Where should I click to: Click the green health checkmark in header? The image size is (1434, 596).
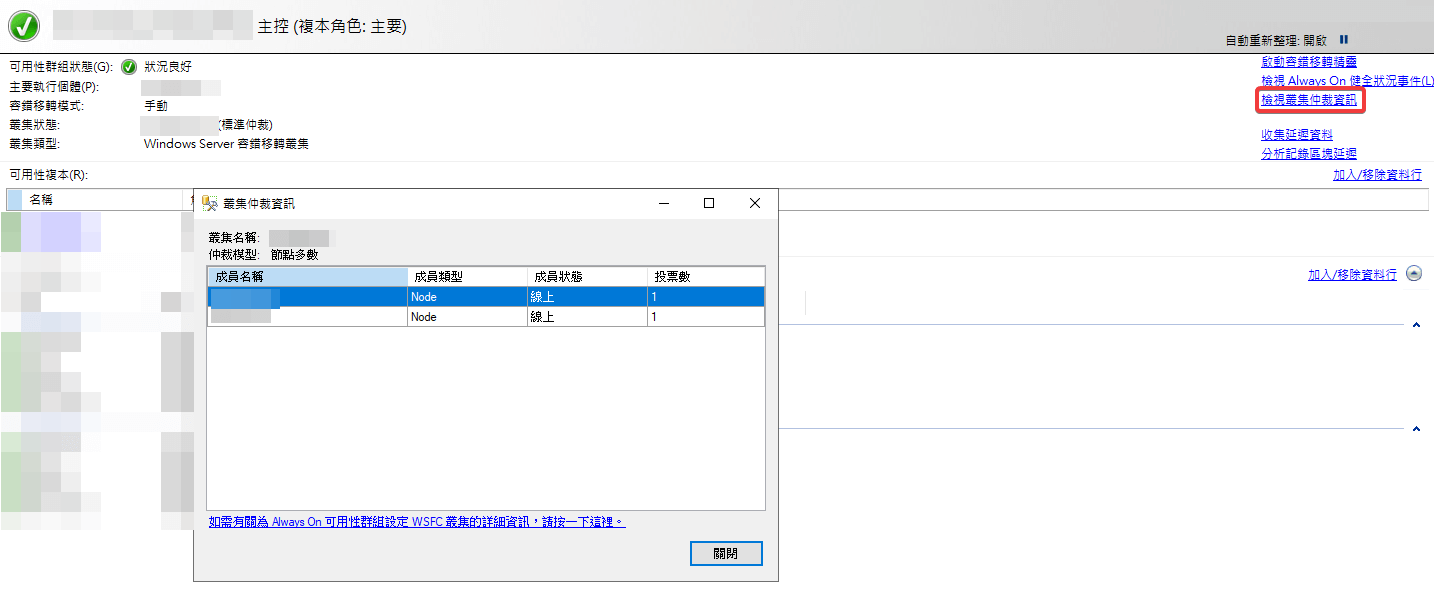[x=24, y=25]
